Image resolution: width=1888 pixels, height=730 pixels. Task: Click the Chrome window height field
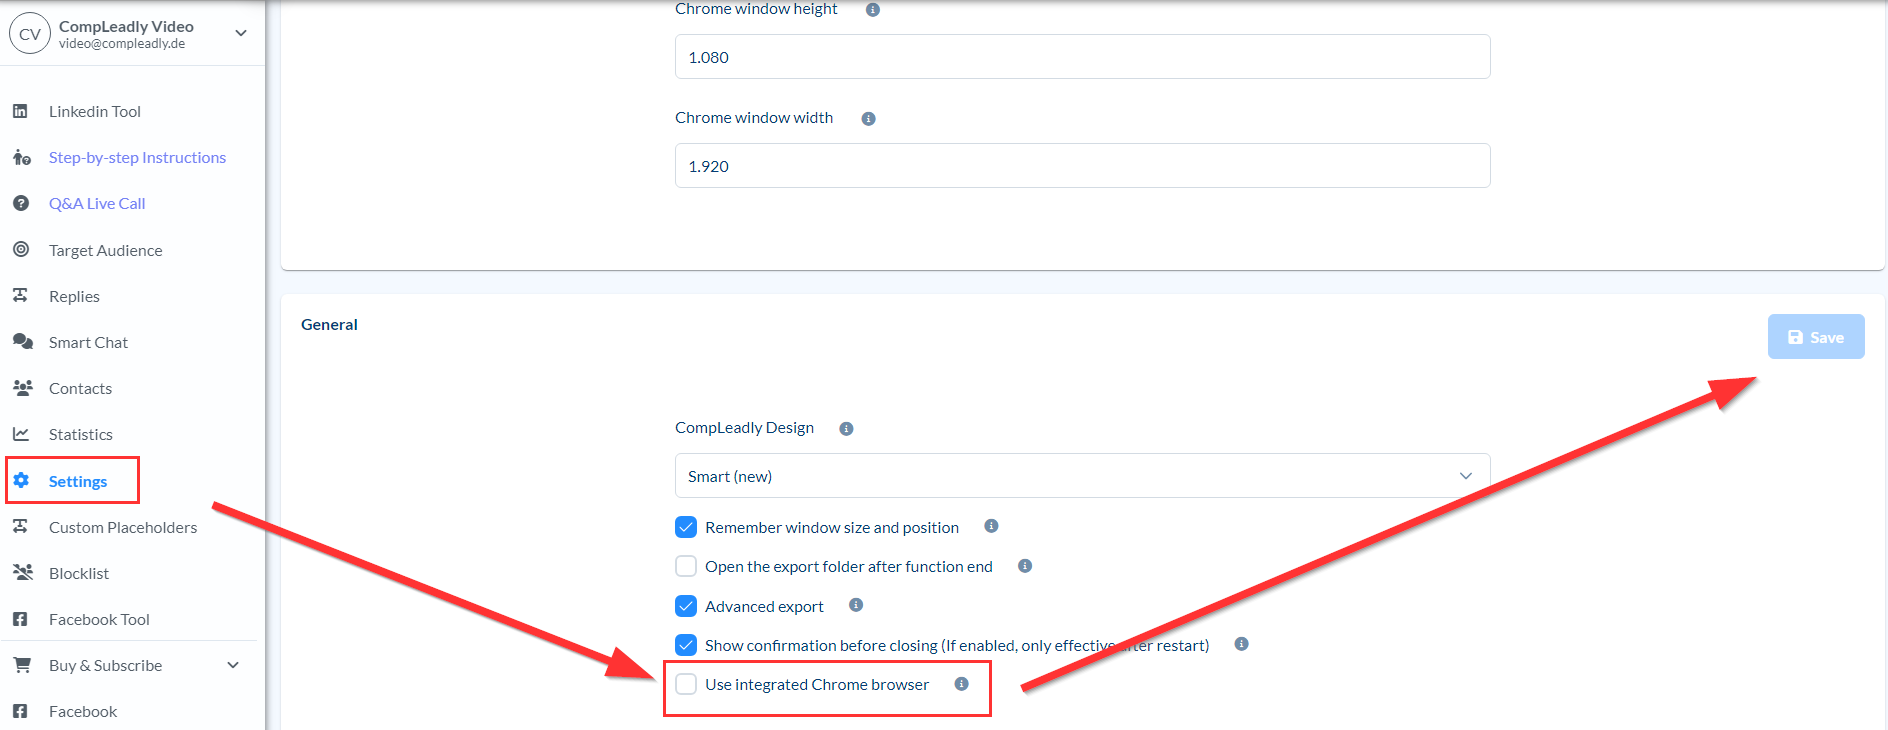(x=1082, y=57)
